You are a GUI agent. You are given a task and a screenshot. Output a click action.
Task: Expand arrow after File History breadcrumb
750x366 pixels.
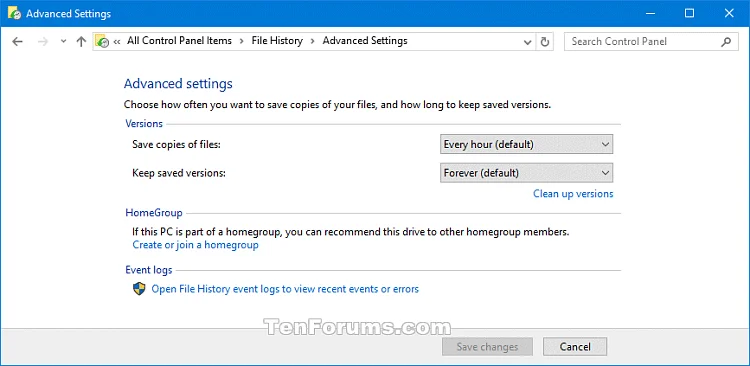click(312, 42)
